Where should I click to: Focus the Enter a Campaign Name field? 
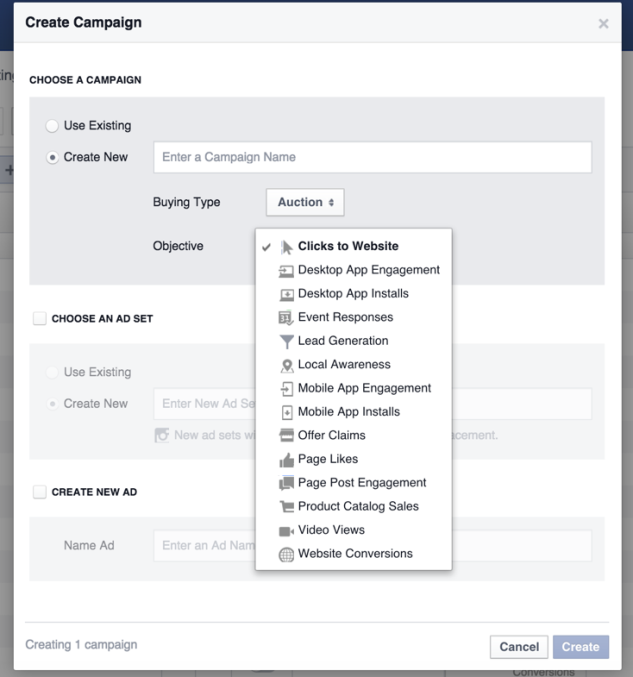pos(373,157)
